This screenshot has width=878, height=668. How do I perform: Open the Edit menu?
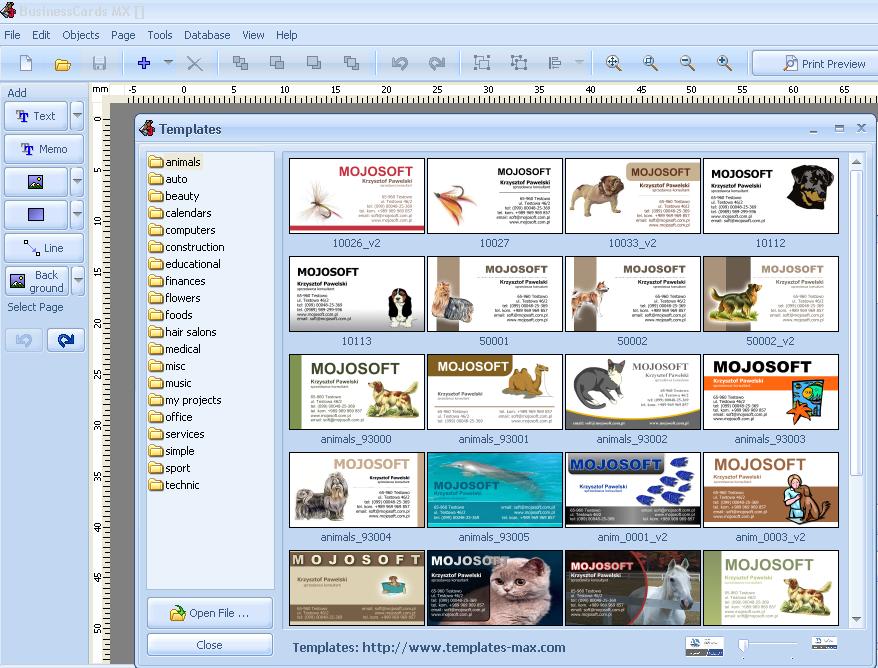point(41,35)
